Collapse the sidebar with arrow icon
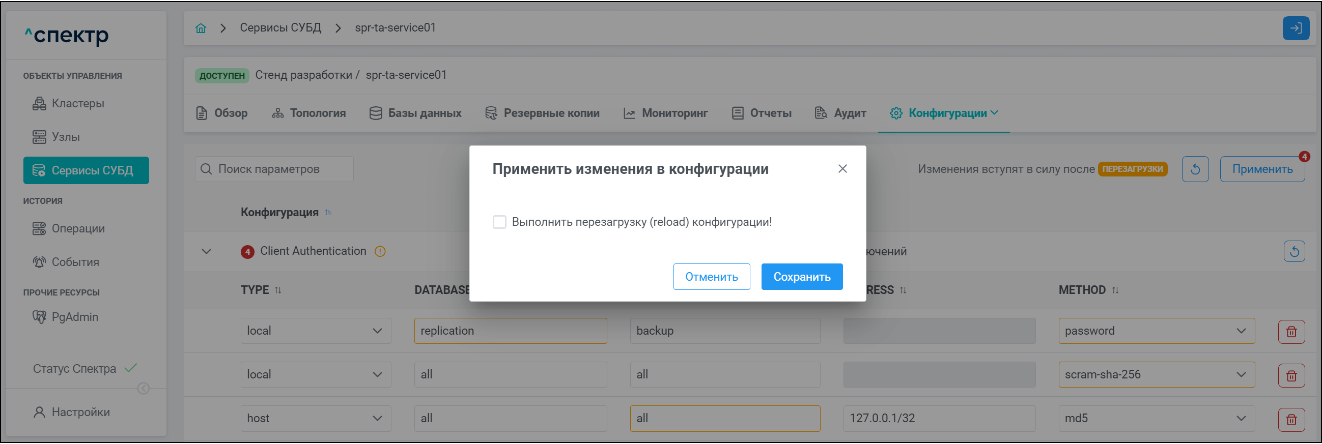Viewport: 1322px width, 444px height. point(143,388)
